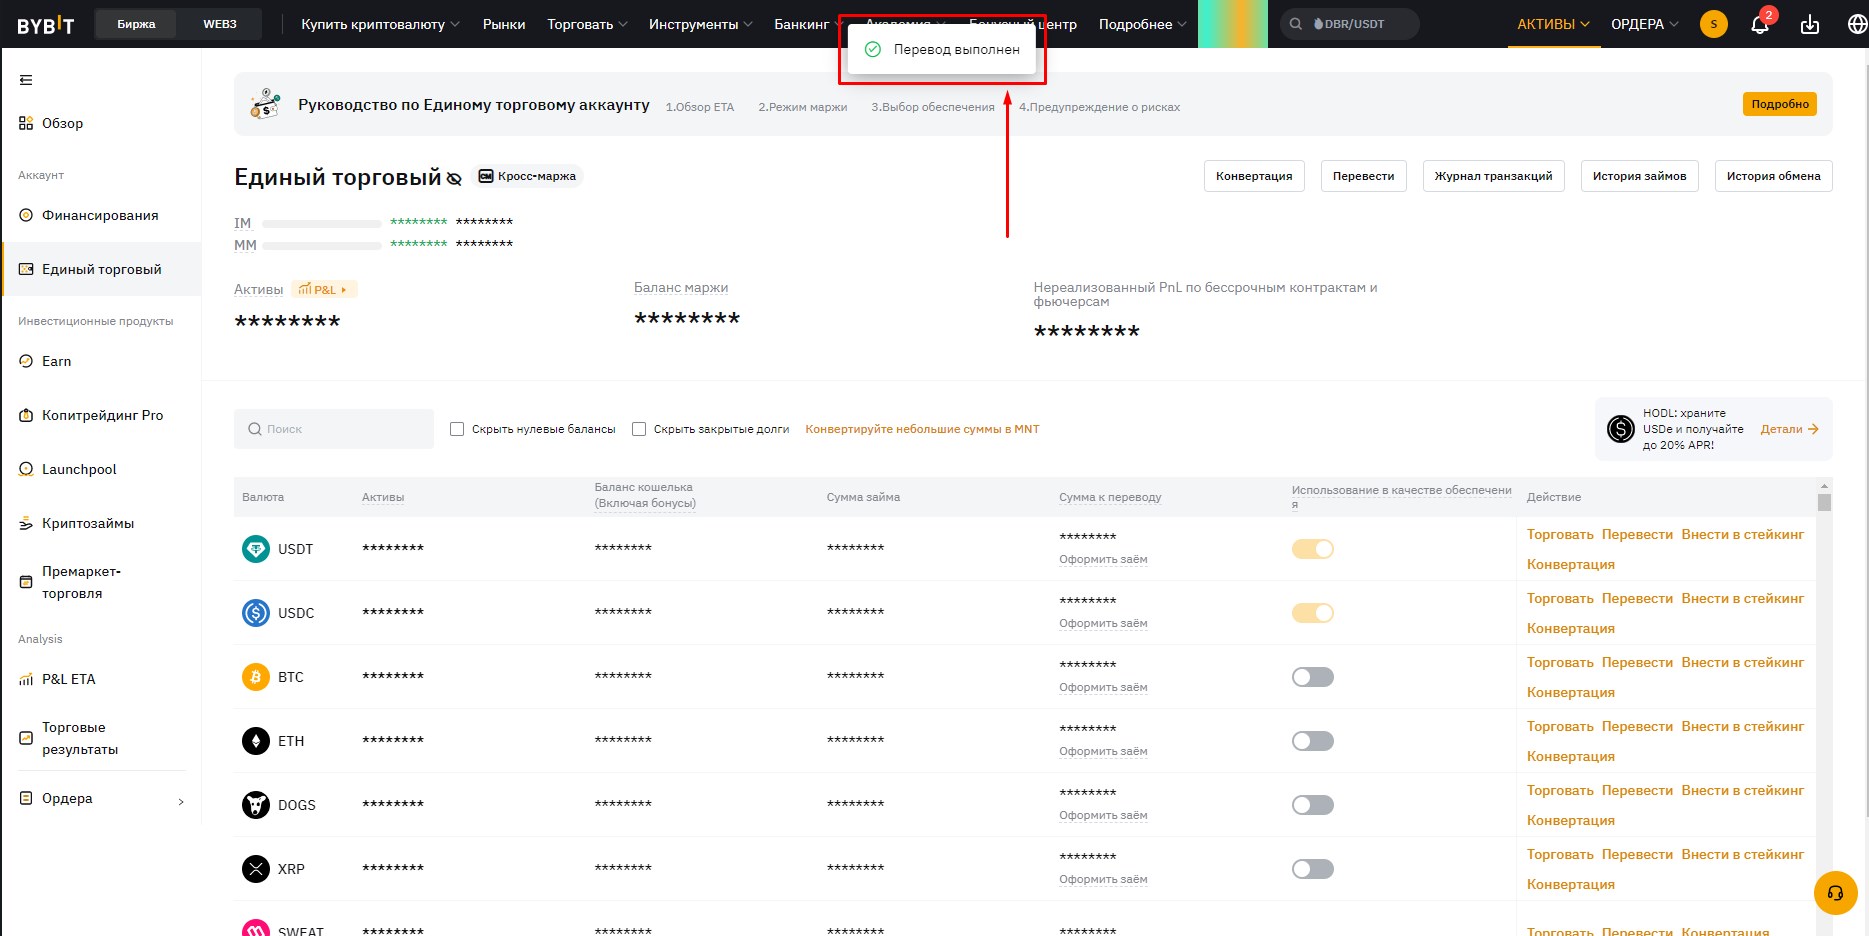
Task: Click the search magnifier icon in header
Action: point(1296,24)
